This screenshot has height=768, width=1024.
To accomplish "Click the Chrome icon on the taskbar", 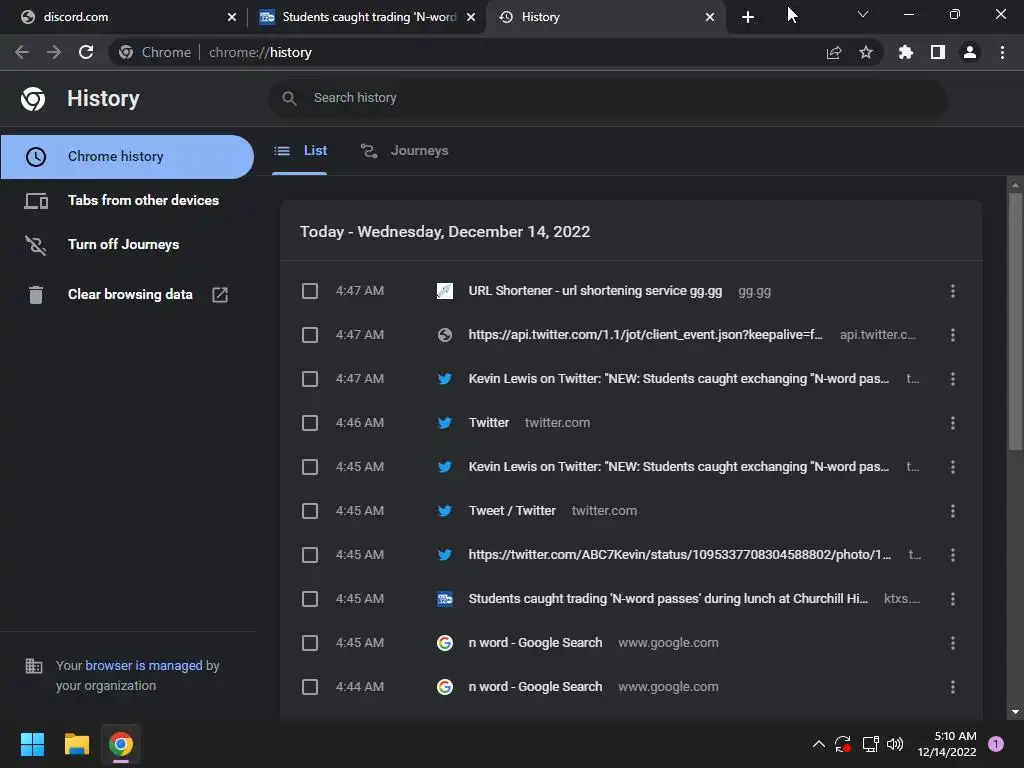I will (x=121, y=744).
